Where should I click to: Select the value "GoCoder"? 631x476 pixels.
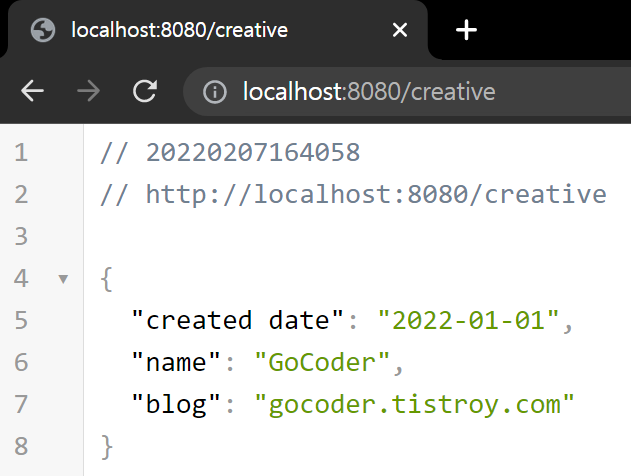pyautogui.click(x=322, y=363)
